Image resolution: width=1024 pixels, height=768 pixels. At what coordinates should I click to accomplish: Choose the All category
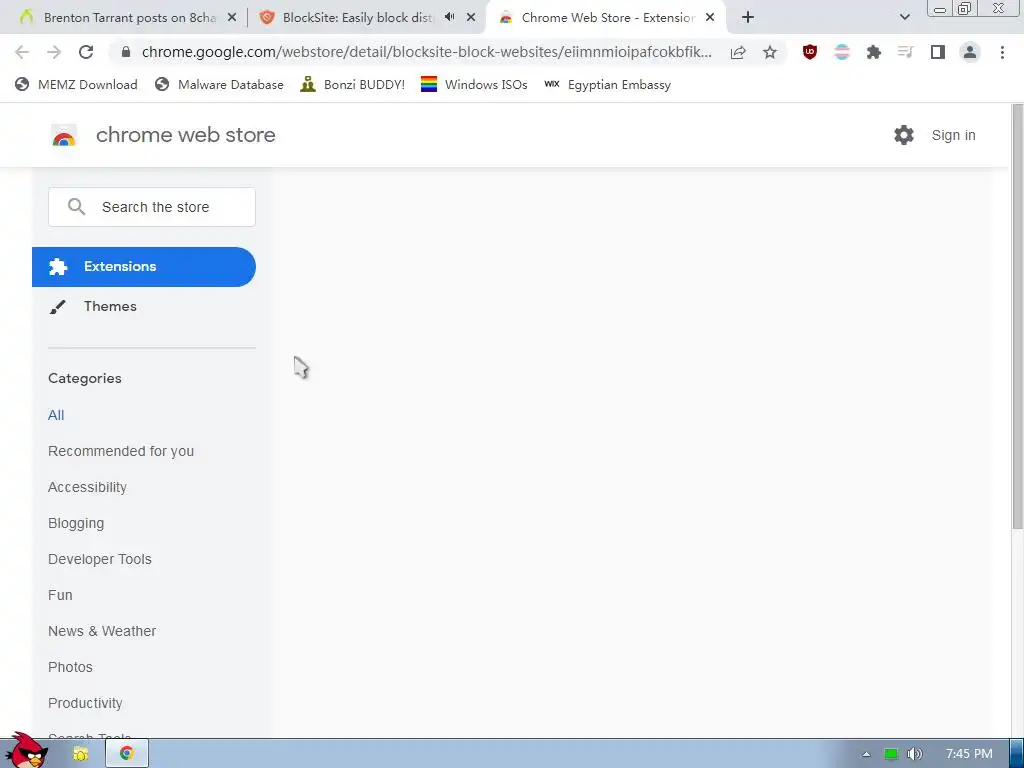click(x=56, y=415)
